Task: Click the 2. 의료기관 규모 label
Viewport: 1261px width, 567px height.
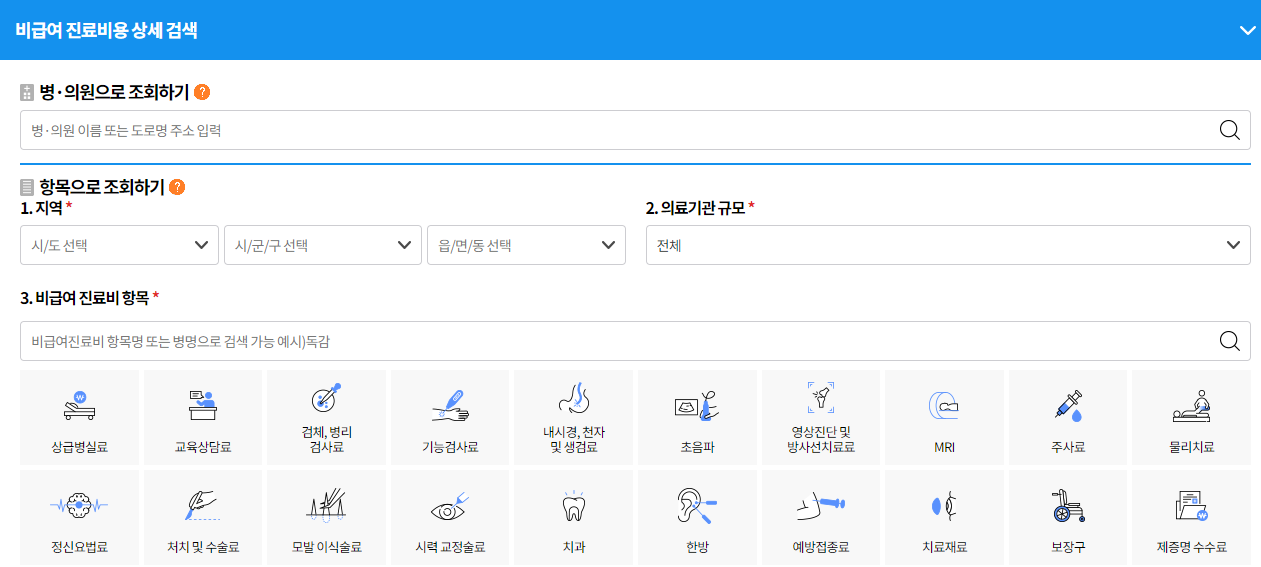Action: tap(695, 208)
